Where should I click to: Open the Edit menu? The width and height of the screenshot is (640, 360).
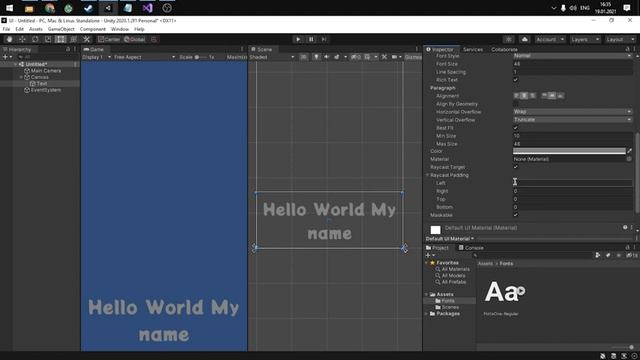coord(20,29)
